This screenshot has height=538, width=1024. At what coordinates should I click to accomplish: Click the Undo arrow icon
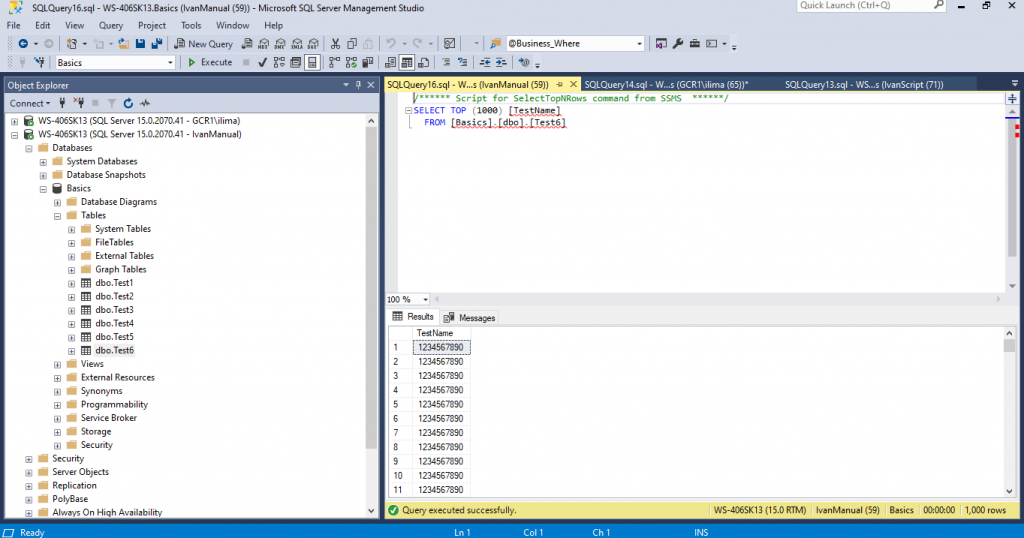pyautogui.click(x=391, y=44)
